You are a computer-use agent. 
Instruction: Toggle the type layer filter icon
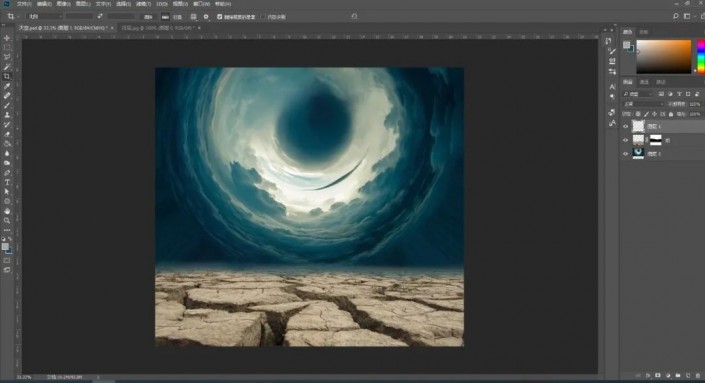[679, 94]
